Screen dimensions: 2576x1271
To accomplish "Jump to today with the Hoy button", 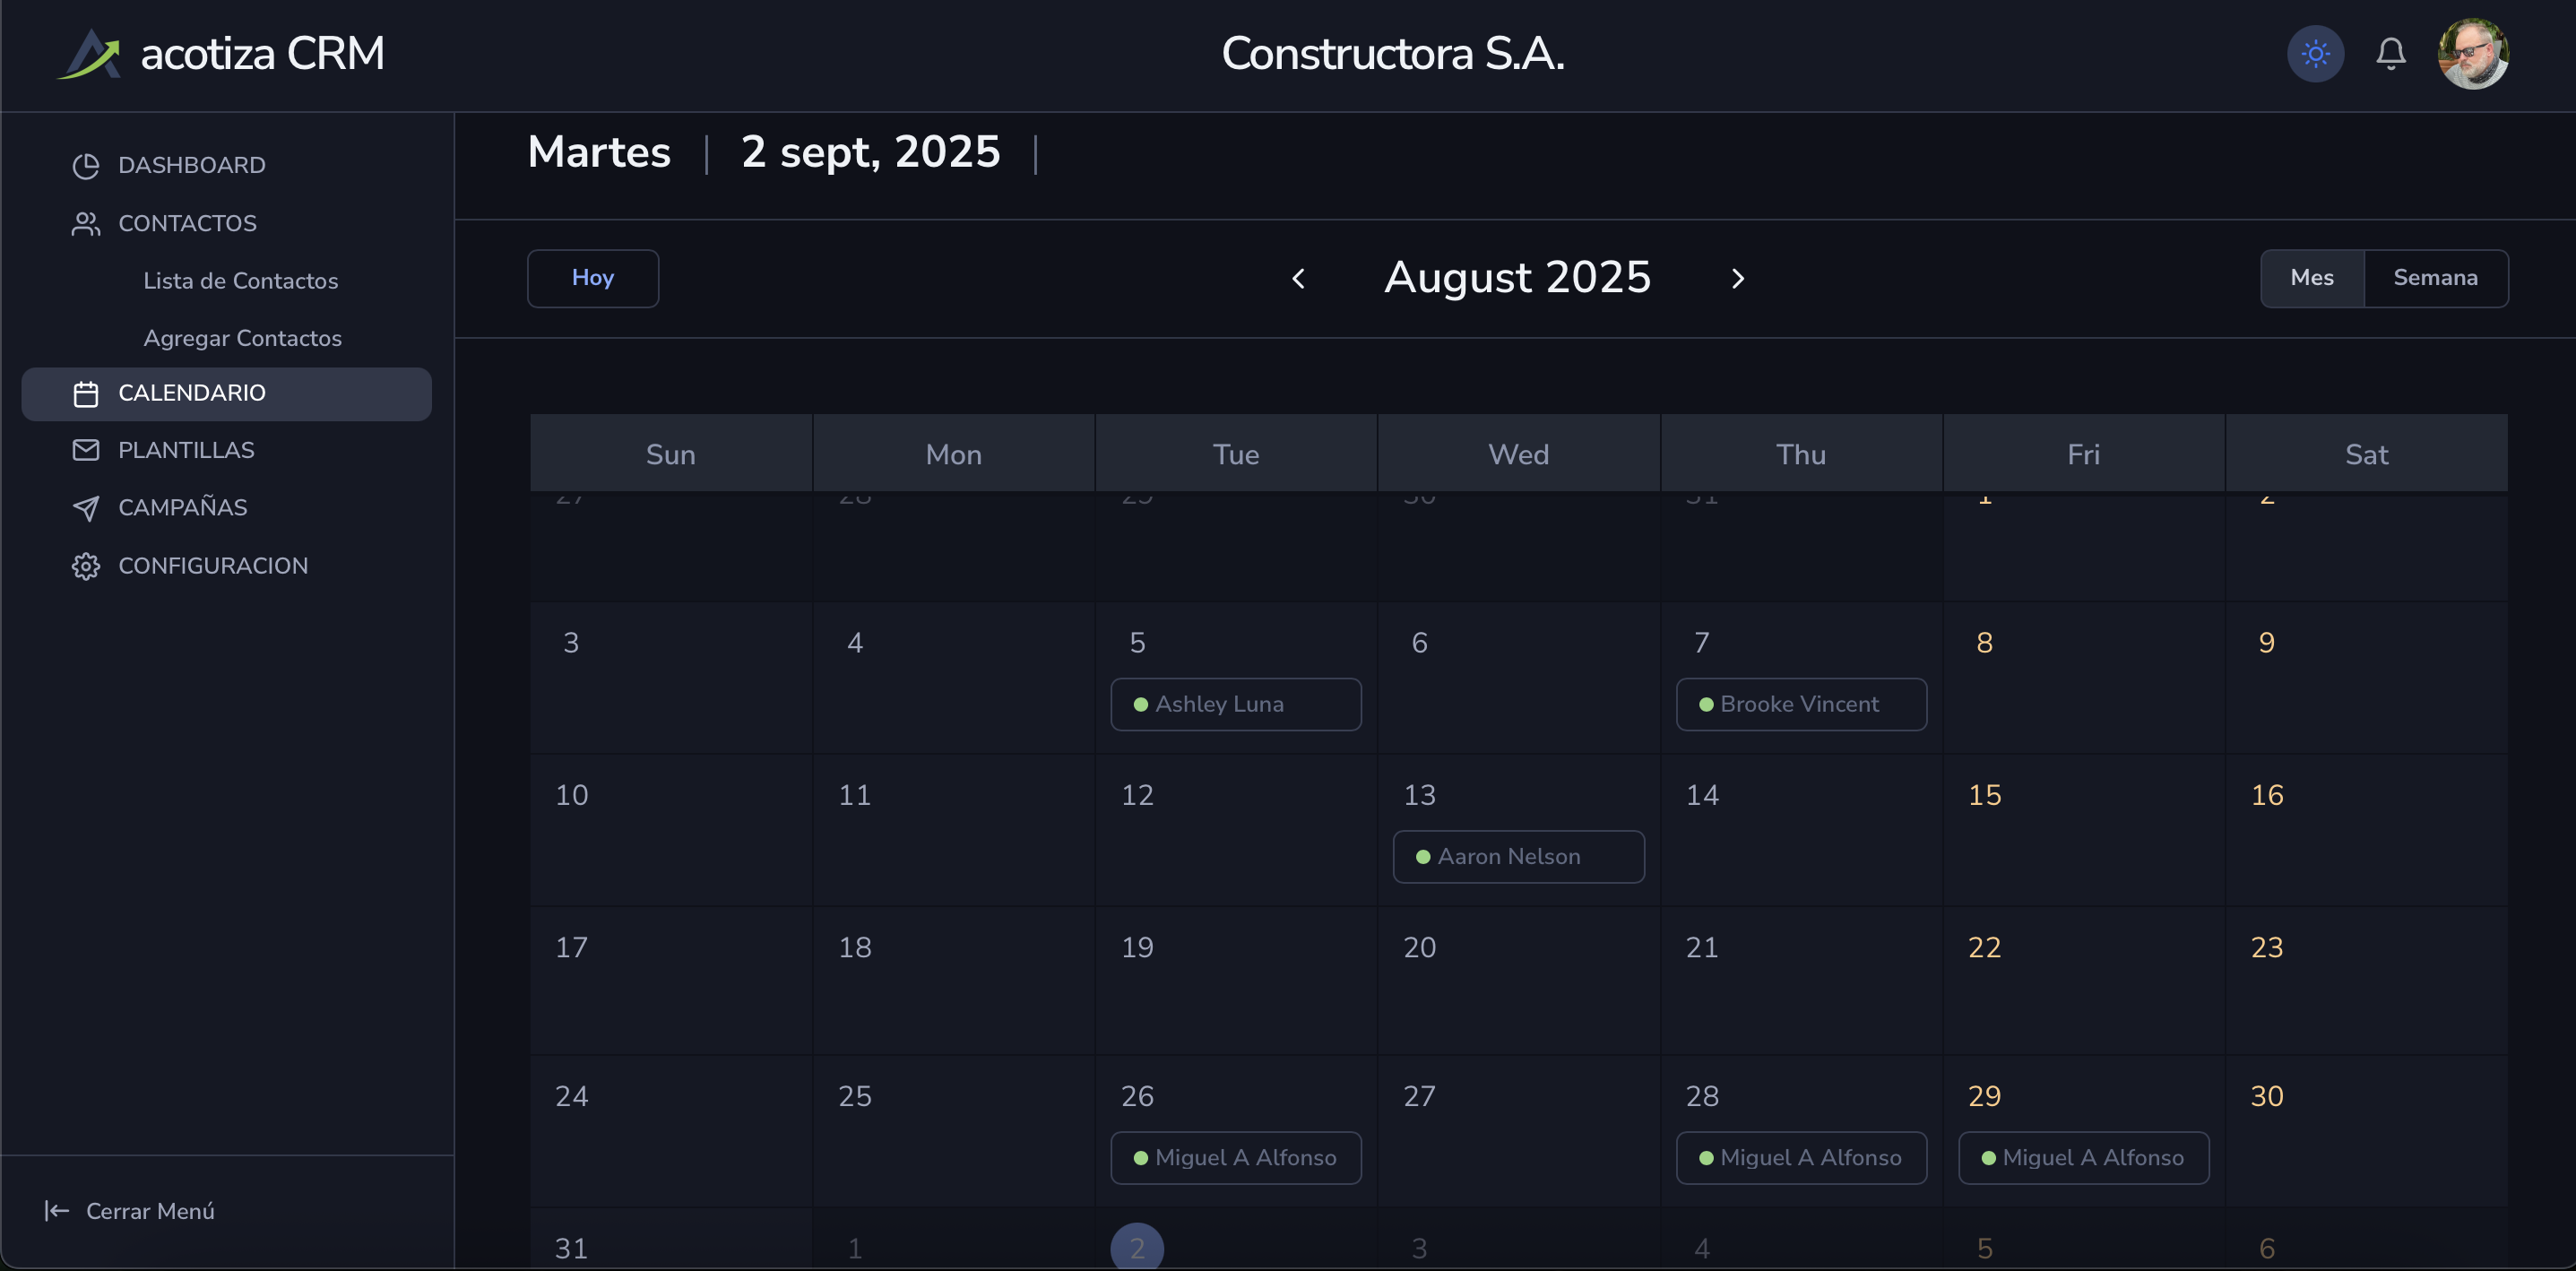I will pyautogui.click(x=593, y=278).
